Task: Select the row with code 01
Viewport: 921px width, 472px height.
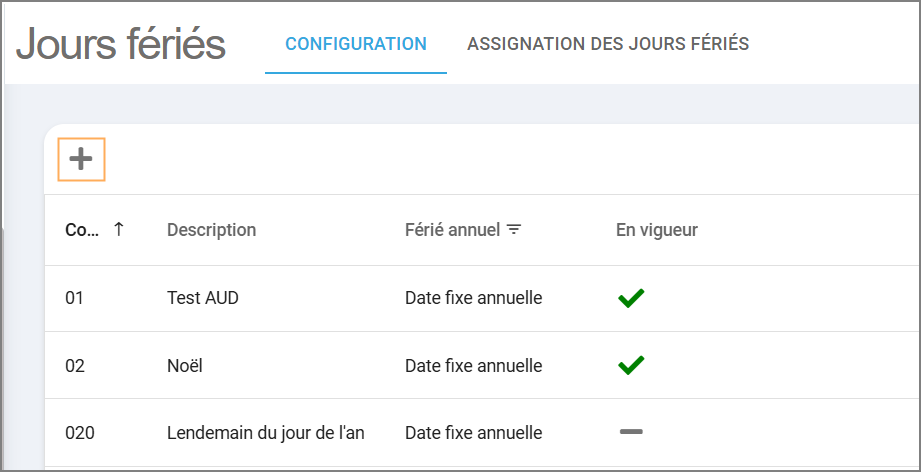Action: tap(75, 298)
